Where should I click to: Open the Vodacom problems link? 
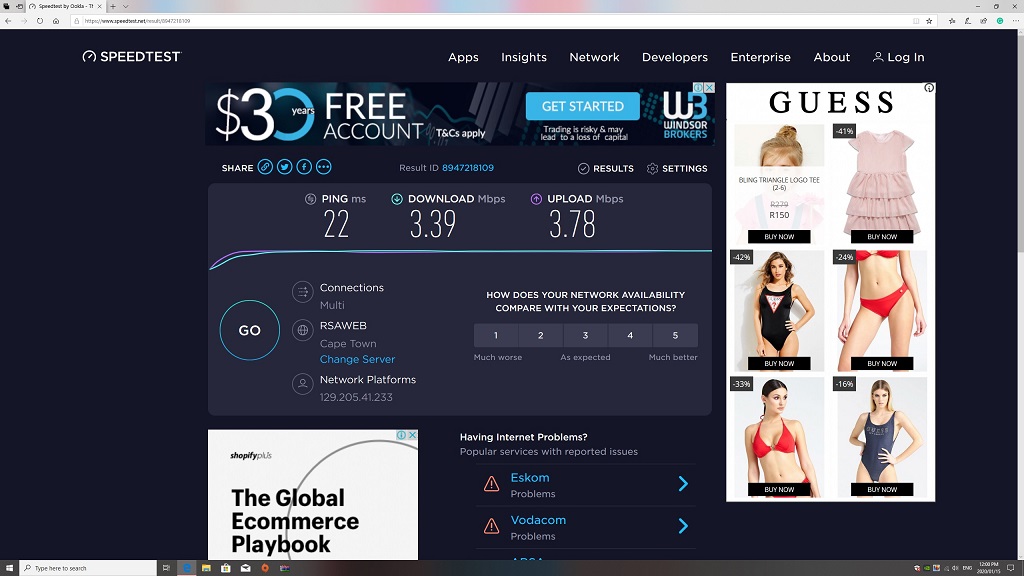point(538,520)
